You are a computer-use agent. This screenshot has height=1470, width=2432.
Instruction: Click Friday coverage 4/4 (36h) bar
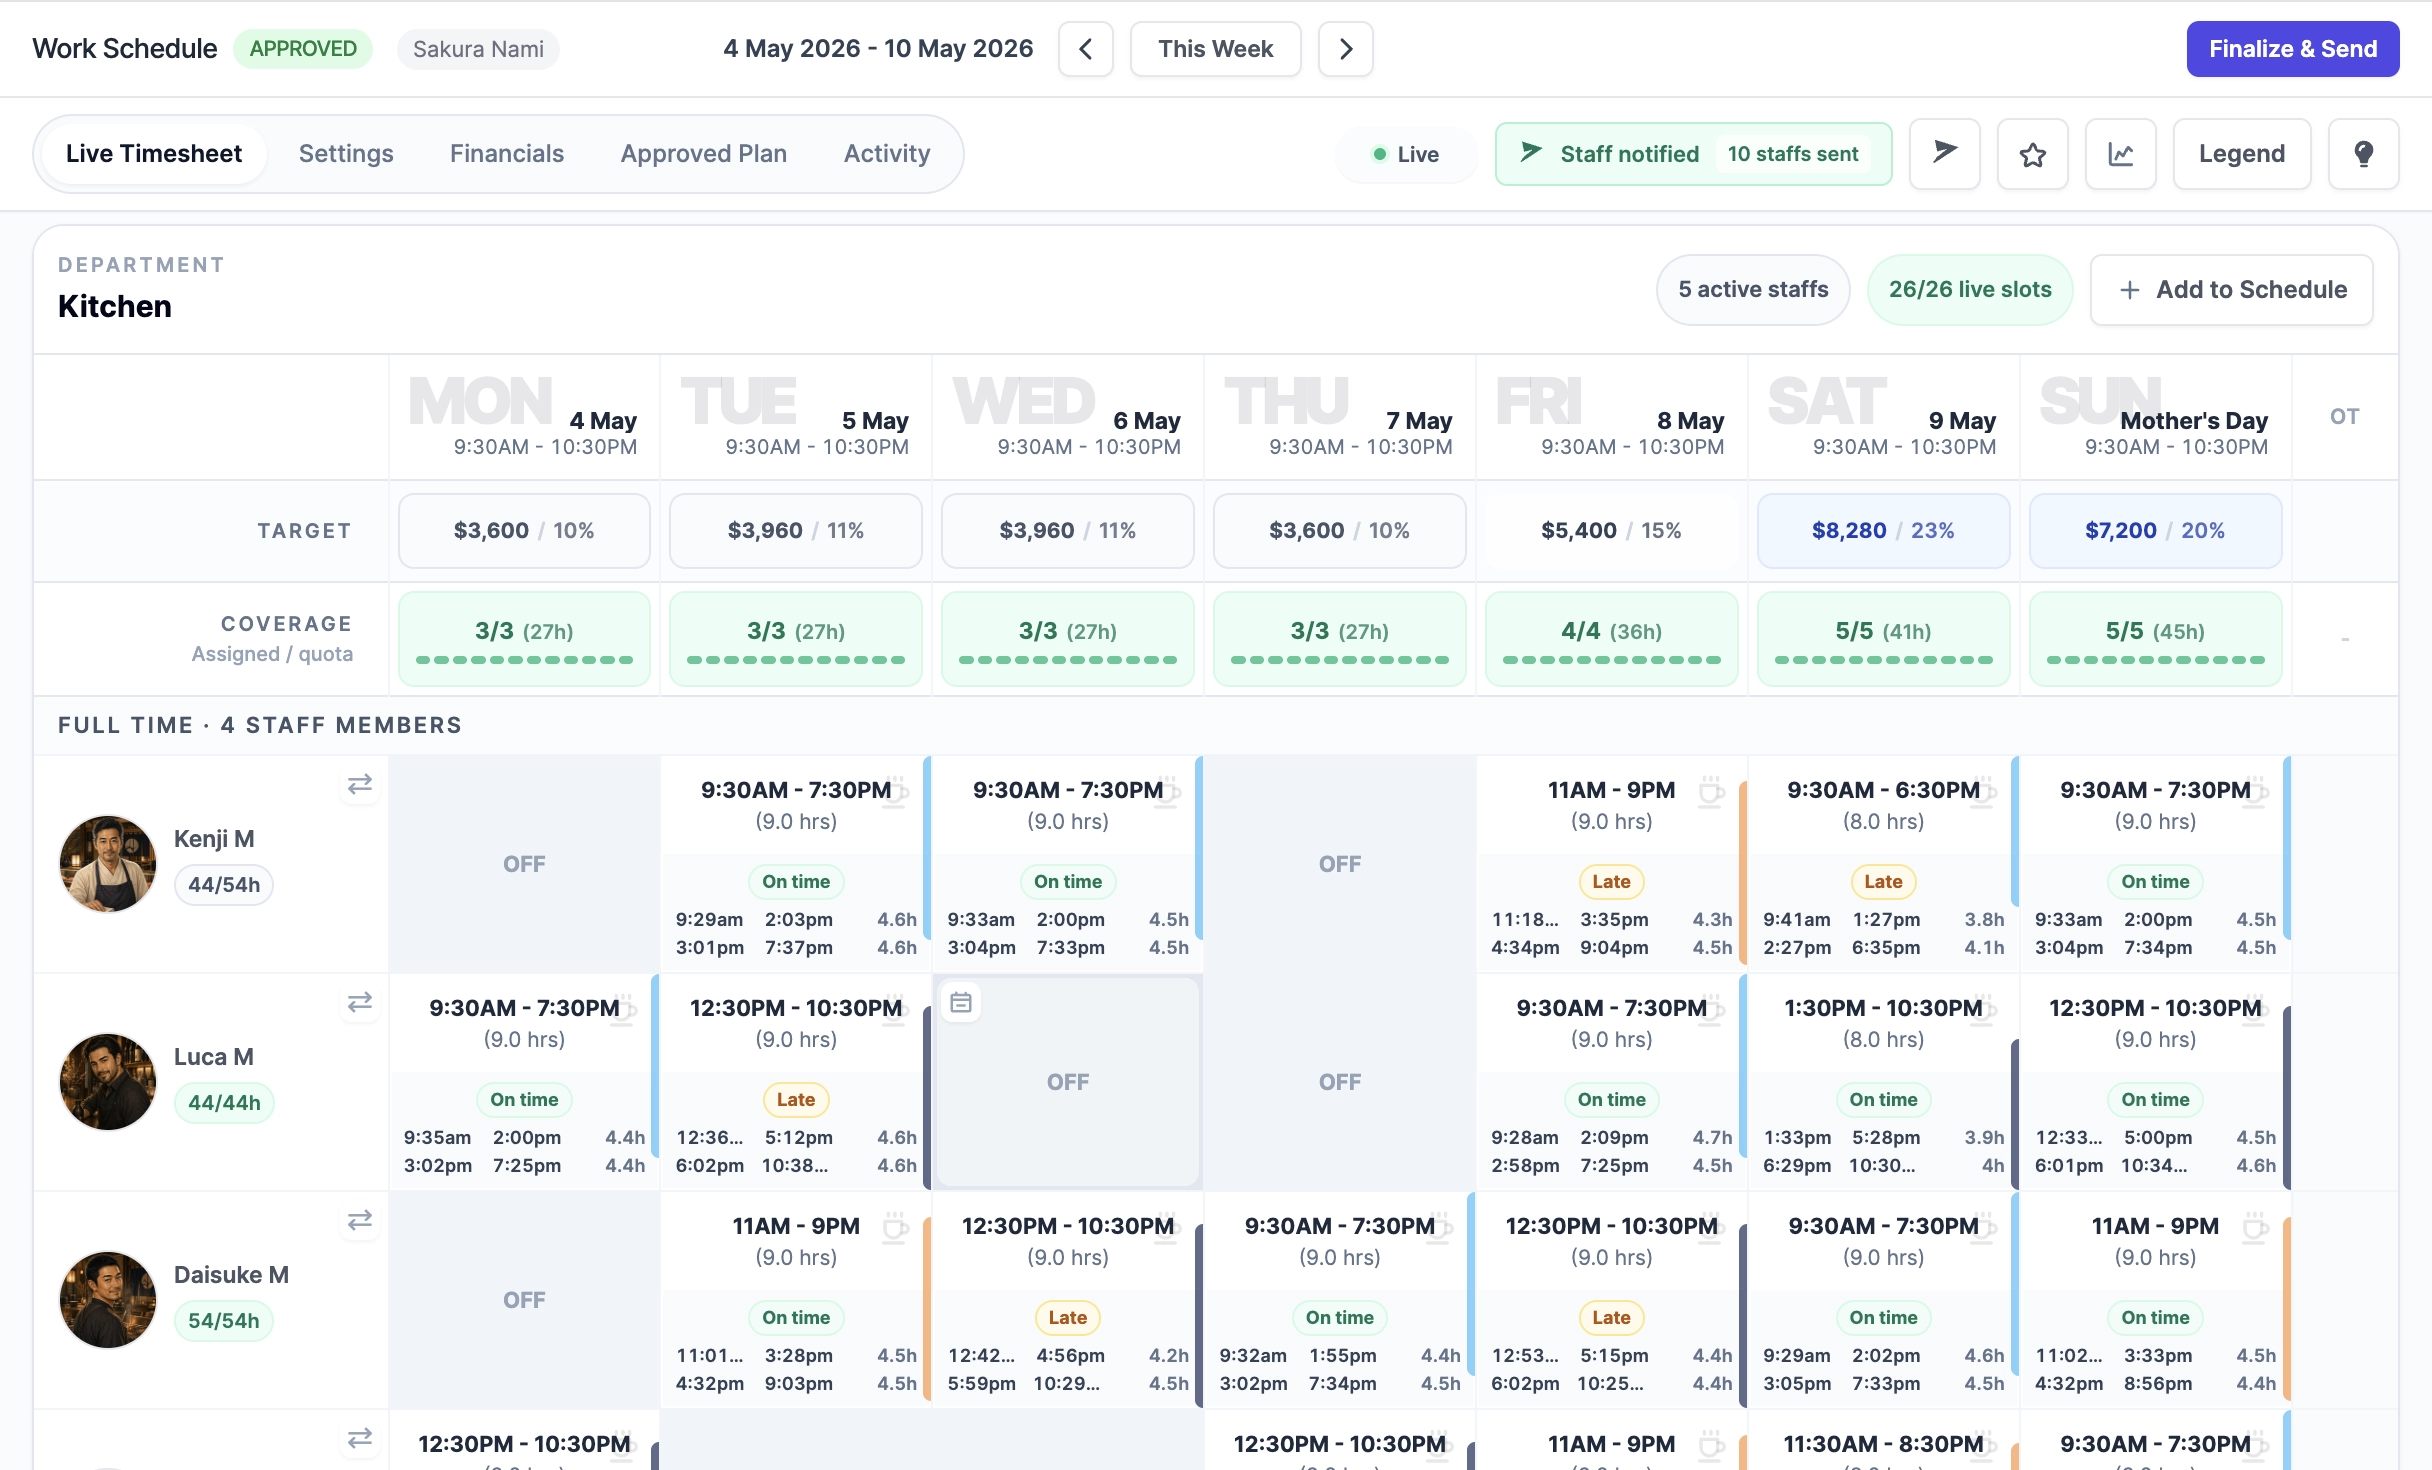[1611, 639]
